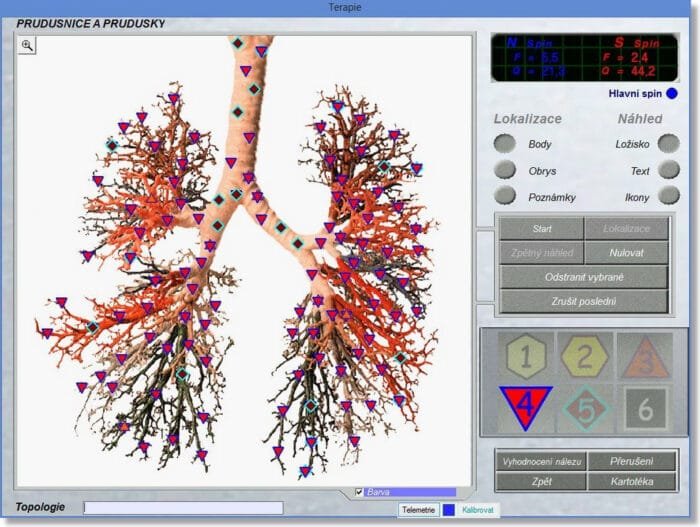Click the magnifier zoom icon
The height and width of the screenshot is (527, 700).
coord(27,45)
